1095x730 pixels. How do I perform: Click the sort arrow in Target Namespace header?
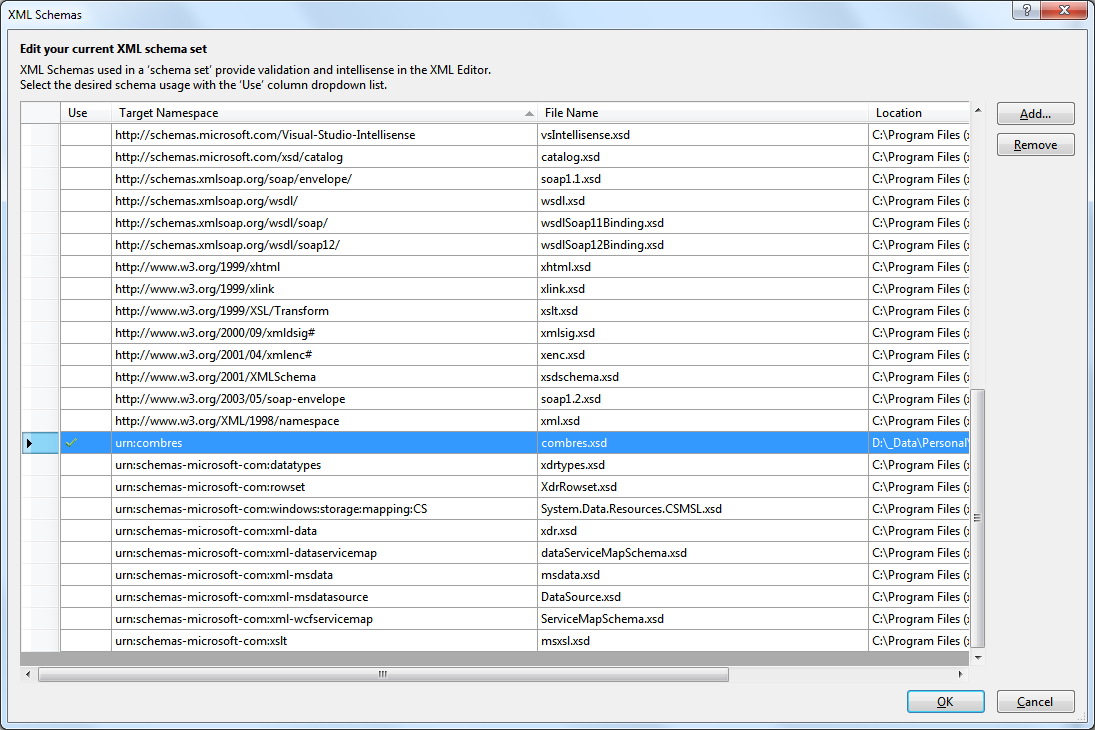point(529,113)
